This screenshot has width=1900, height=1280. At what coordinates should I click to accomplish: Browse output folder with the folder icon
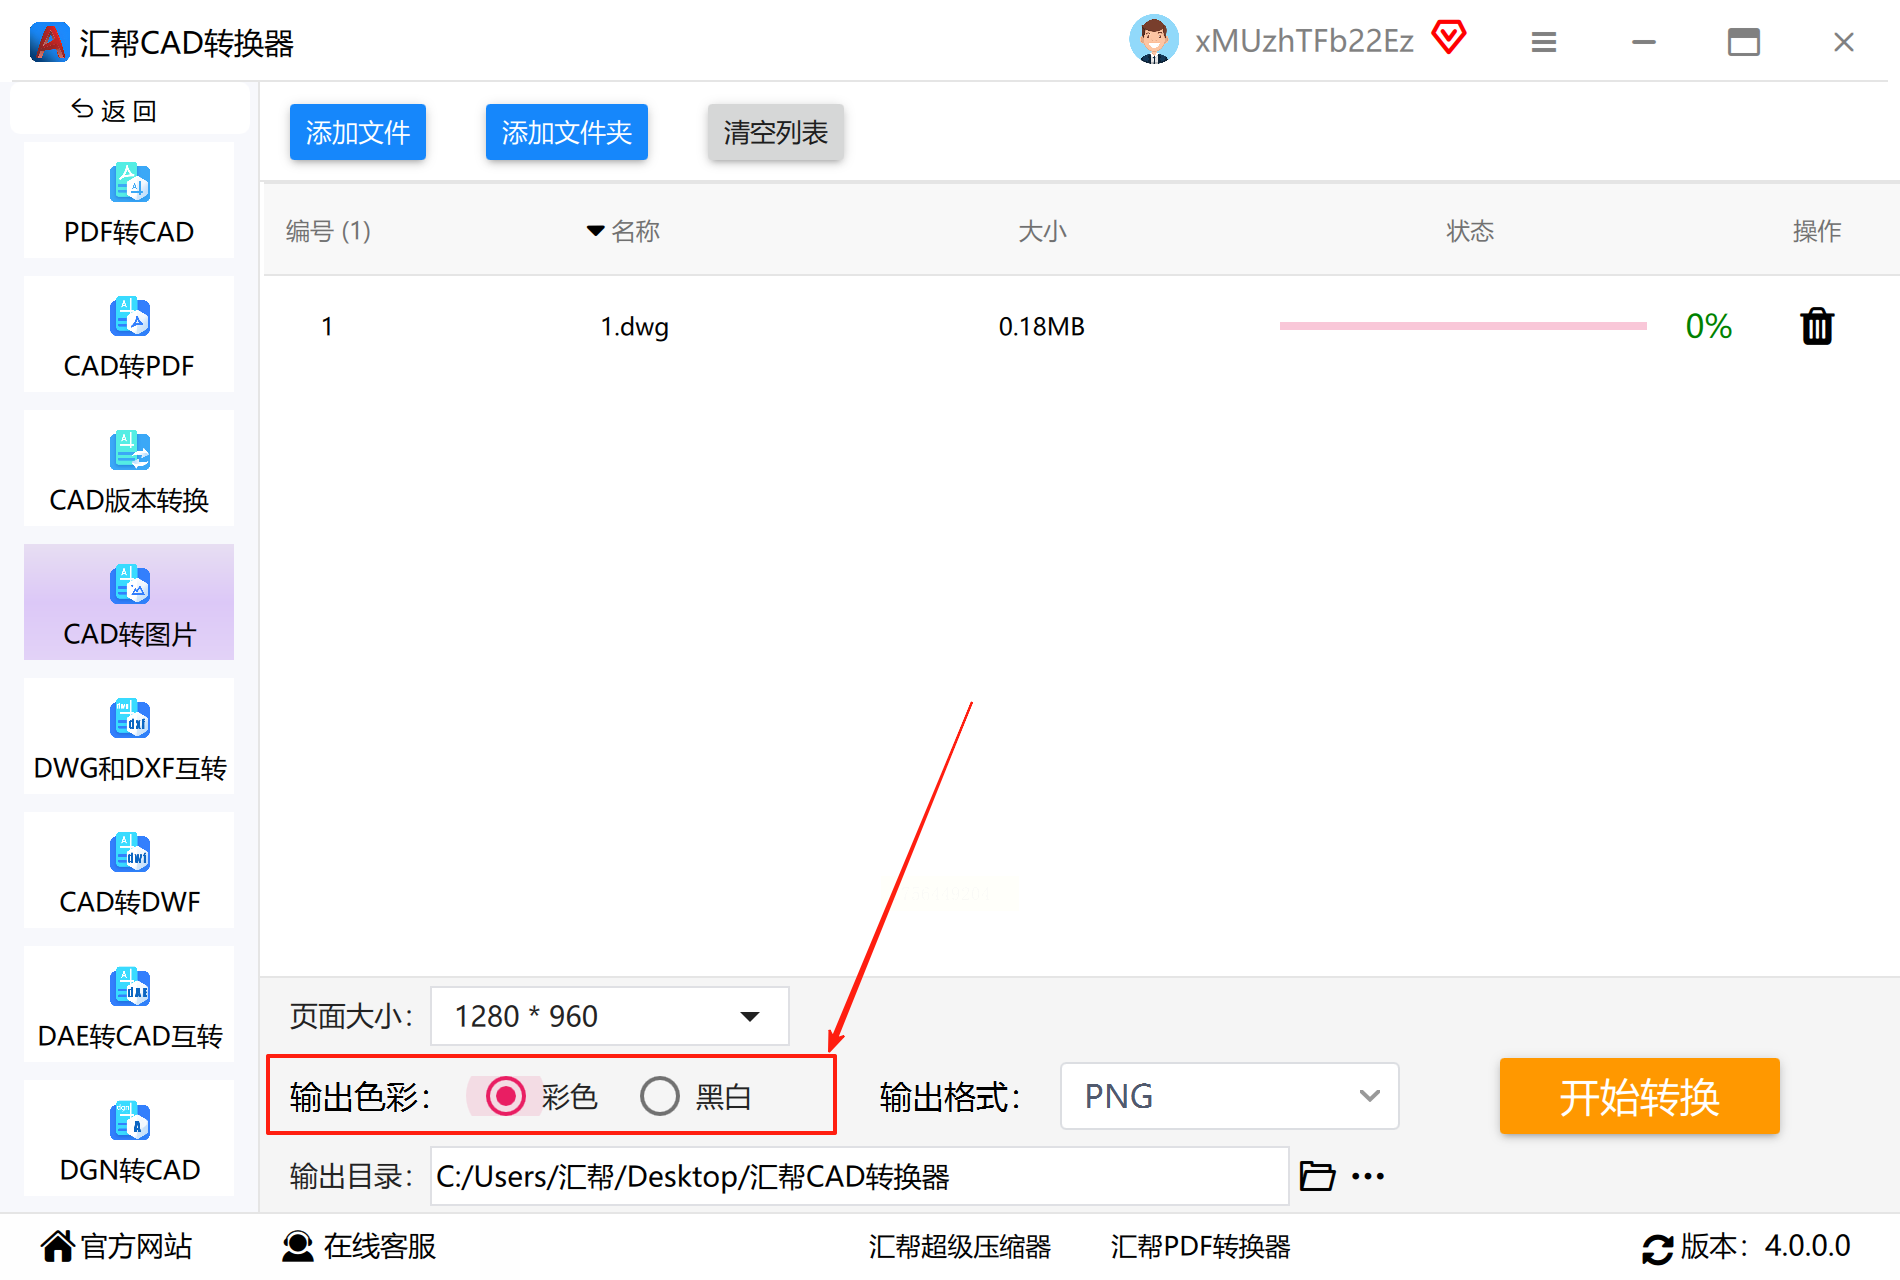click(x=1317, y=1176)
